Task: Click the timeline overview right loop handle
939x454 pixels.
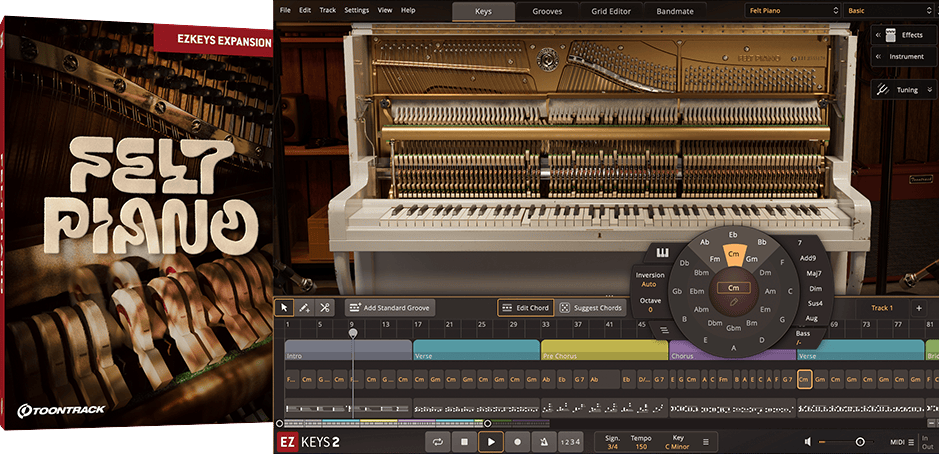Action: (487, 423)
